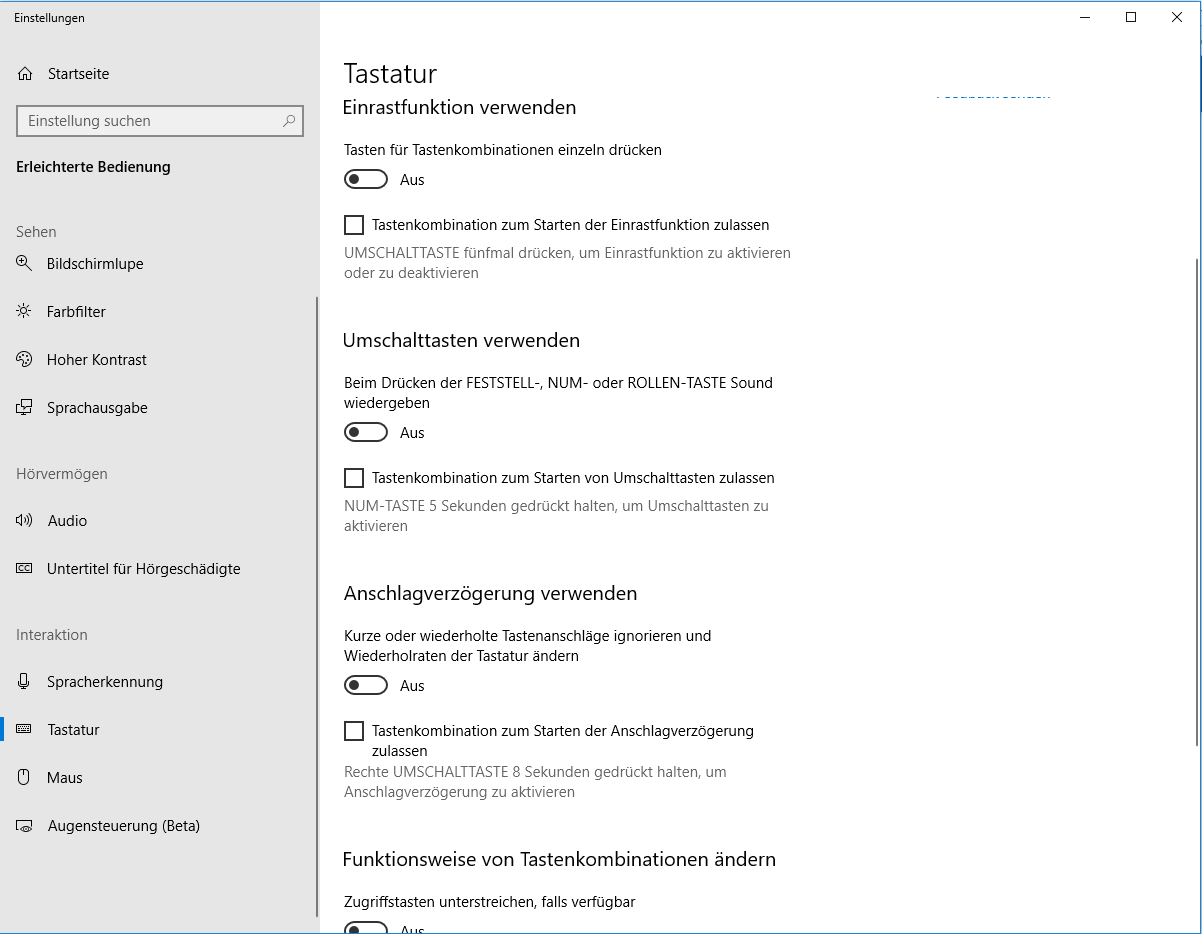Image resolution: width=1202 pixels, height=934 pixels.
Task: Turn on the Anschlagverzögerung toggle
Action: tap(366, 685)
